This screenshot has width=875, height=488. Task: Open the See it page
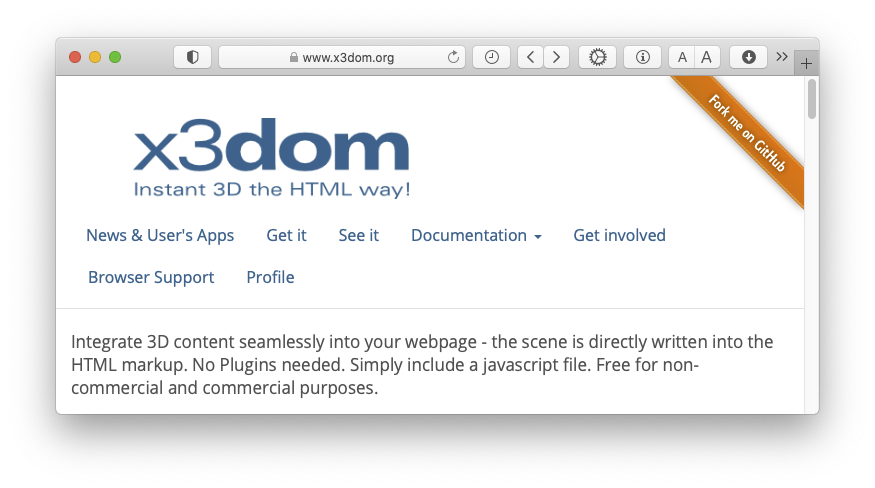[358, 235]
